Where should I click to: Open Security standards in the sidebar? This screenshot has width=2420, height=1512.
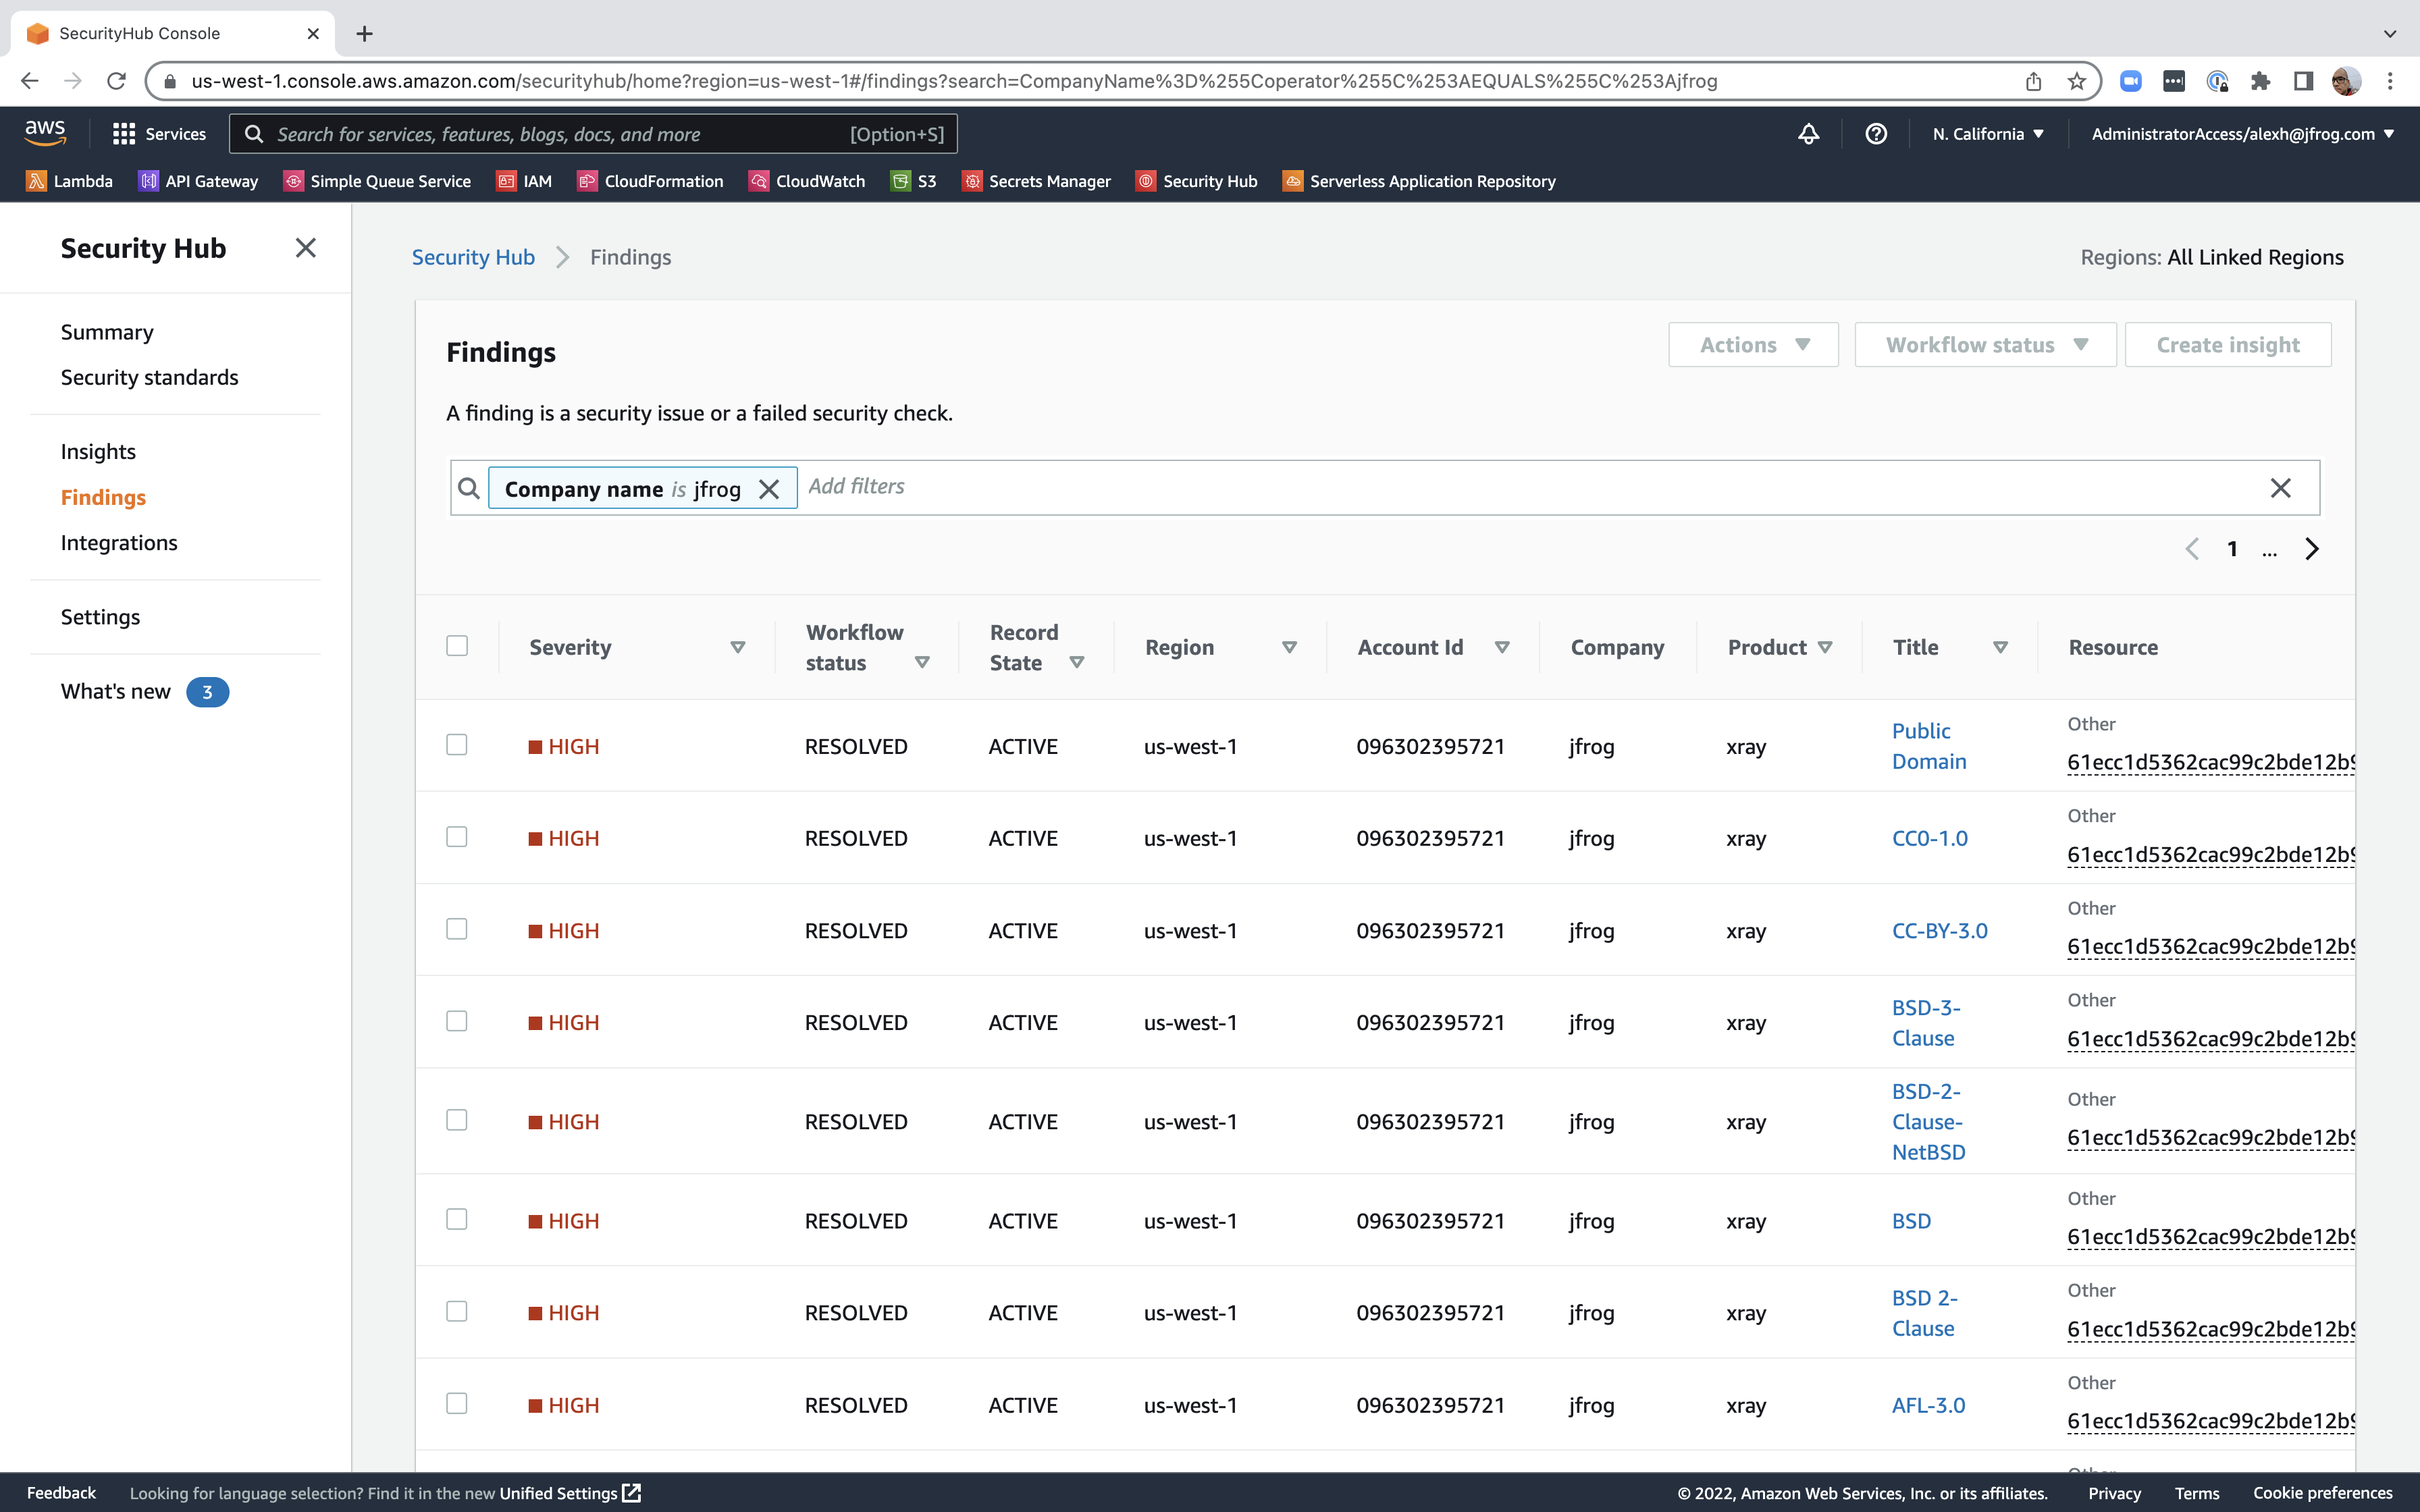pyautogui.click(x=150, y=377)
